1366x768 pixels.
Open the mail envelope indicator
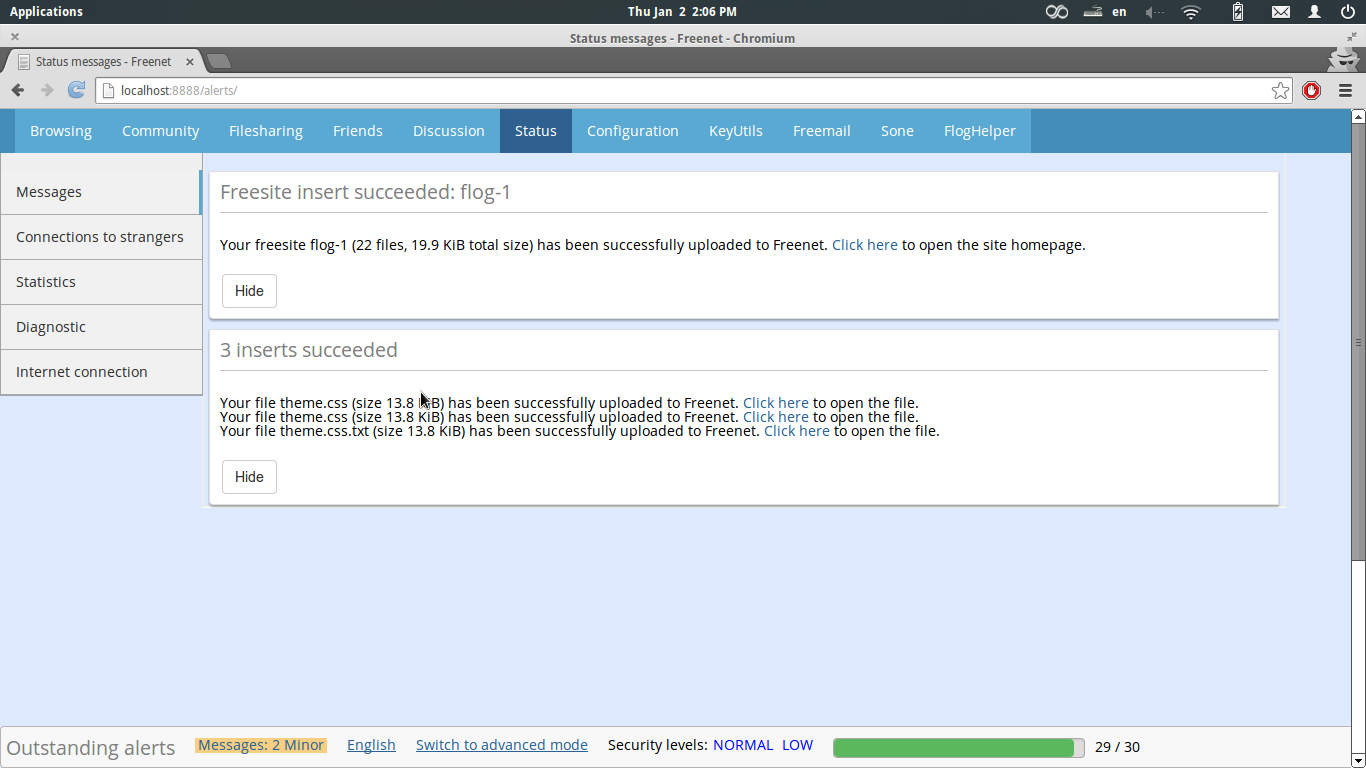pos(1281,12)
